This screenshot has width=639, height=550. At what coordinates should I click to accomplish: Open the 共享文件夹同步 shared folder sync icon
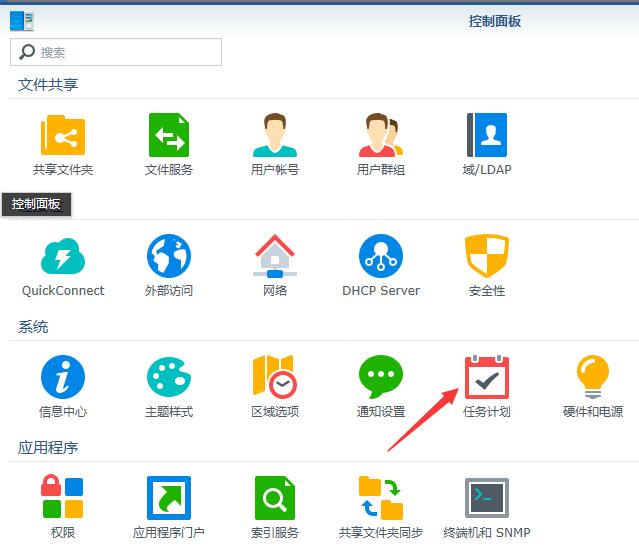click(x=381, y=498)
